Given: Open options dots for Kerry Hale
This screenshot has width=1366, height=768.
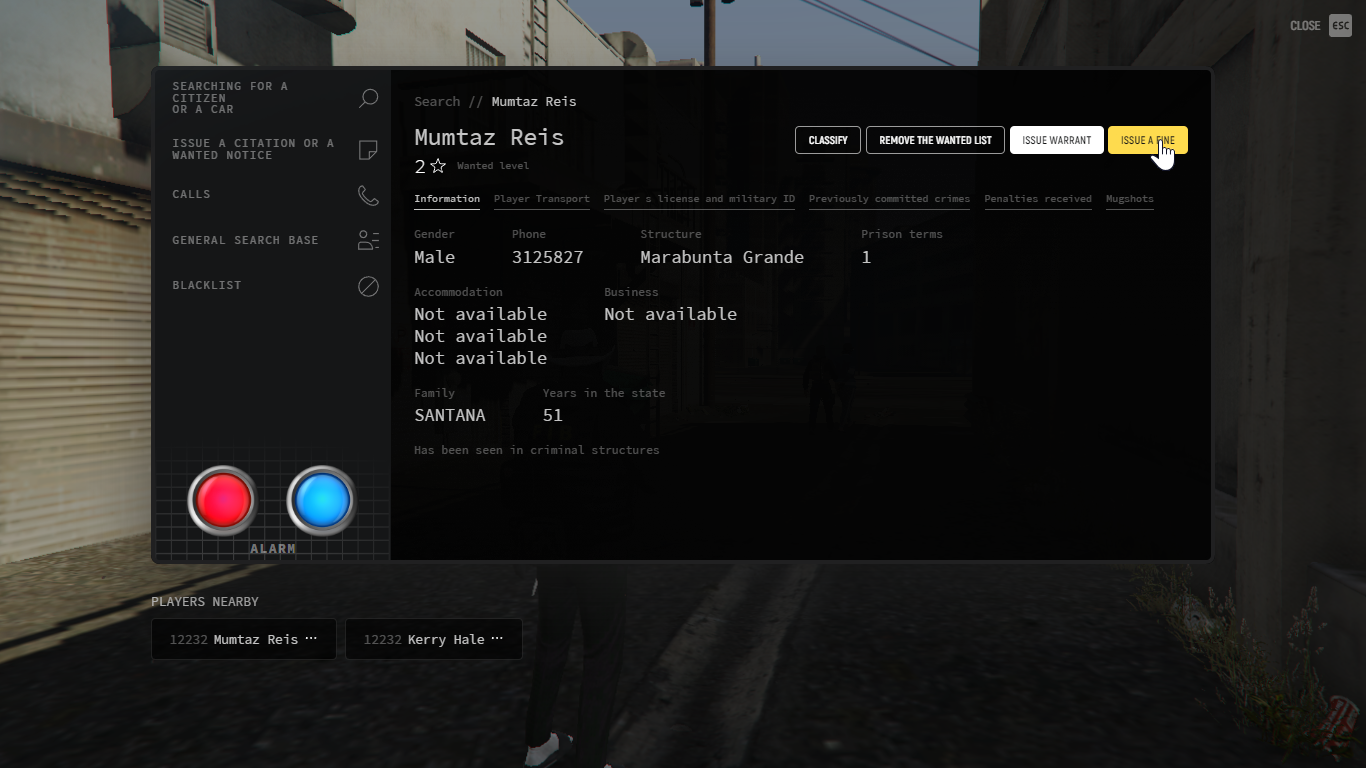Looking at the screenshot, I should click(x=497, y=639).
